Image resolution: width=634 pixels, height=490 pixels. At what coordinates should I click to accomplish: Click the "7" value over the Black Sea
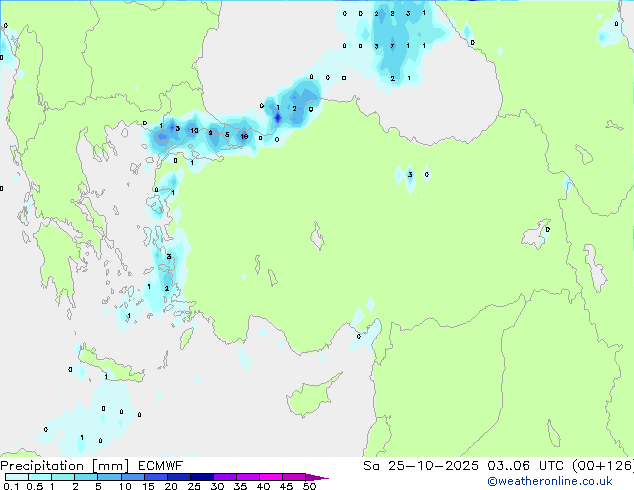point(392,46)
